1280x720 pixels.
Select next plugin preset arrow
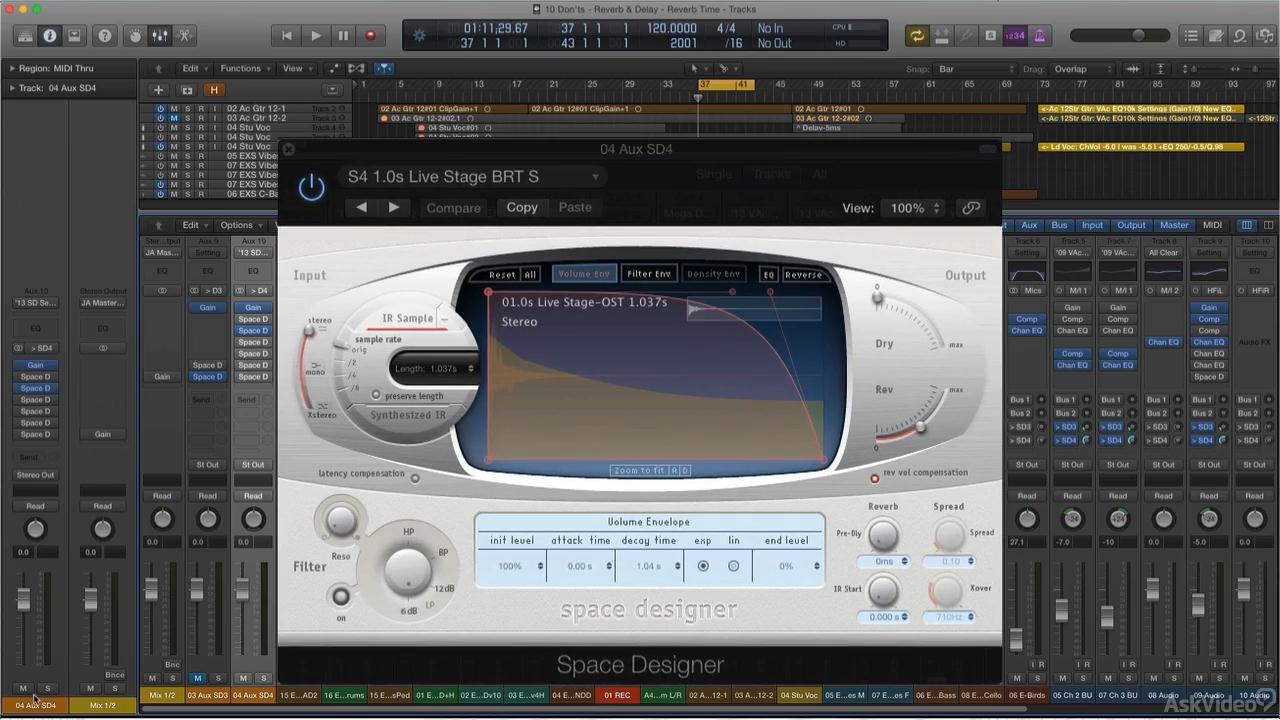pos(394,207)
